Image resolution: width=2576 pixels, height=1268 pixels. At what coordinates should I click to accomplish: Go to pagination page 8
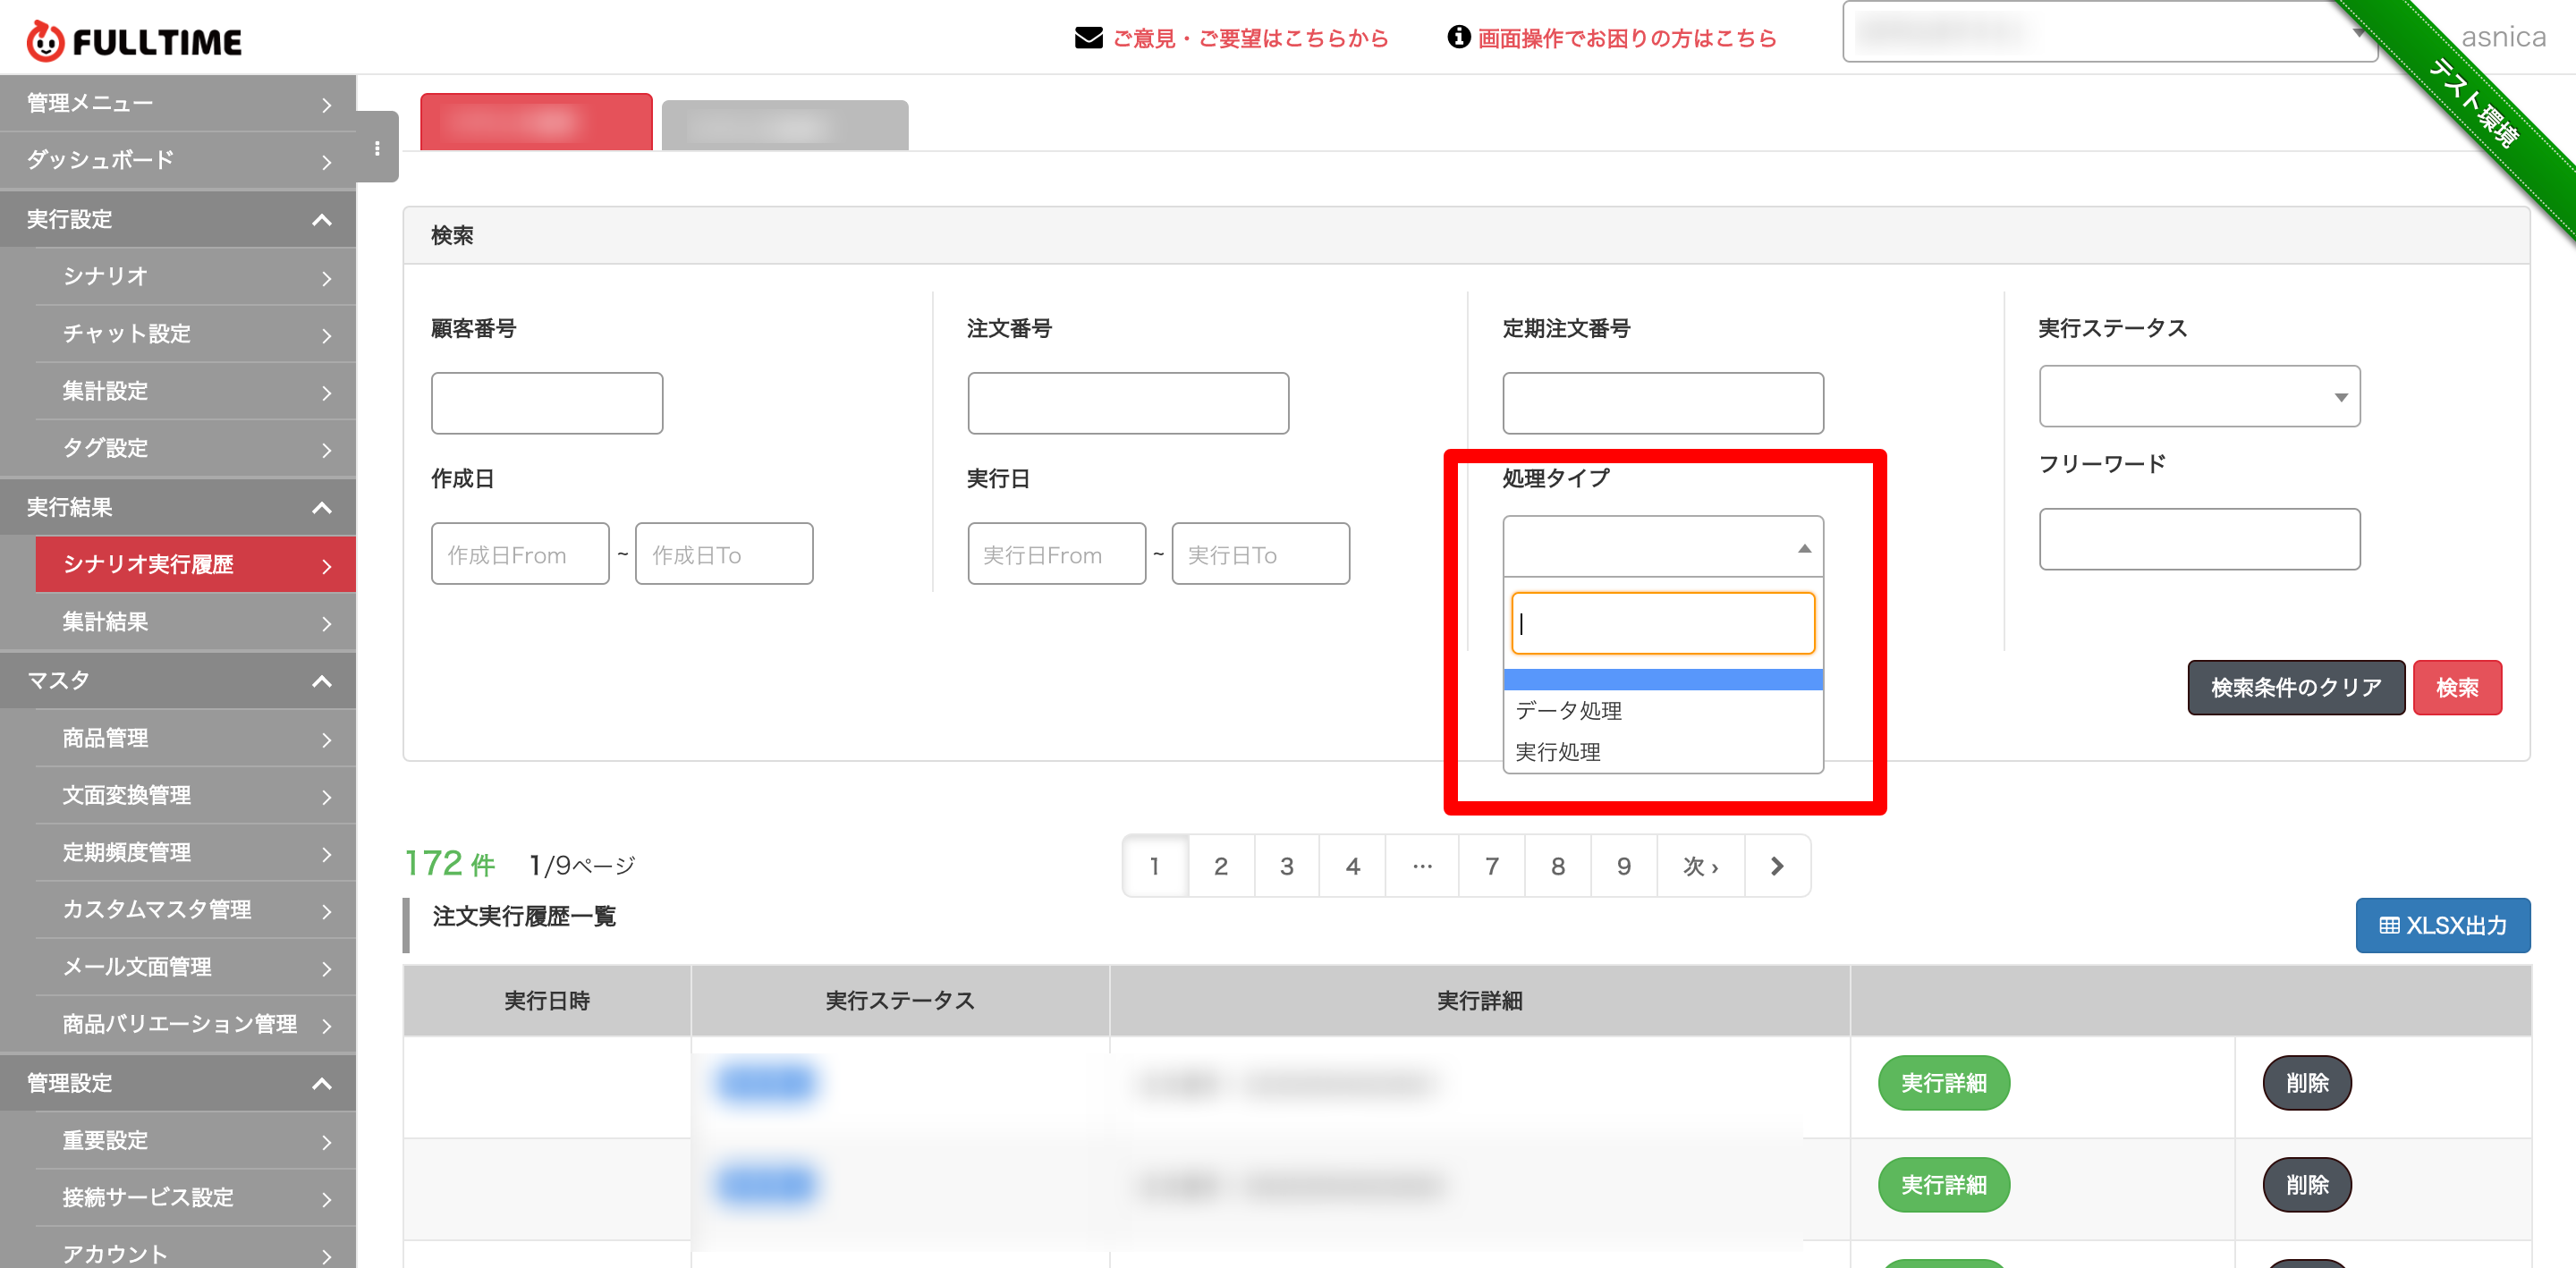(x=1557, y=866)
